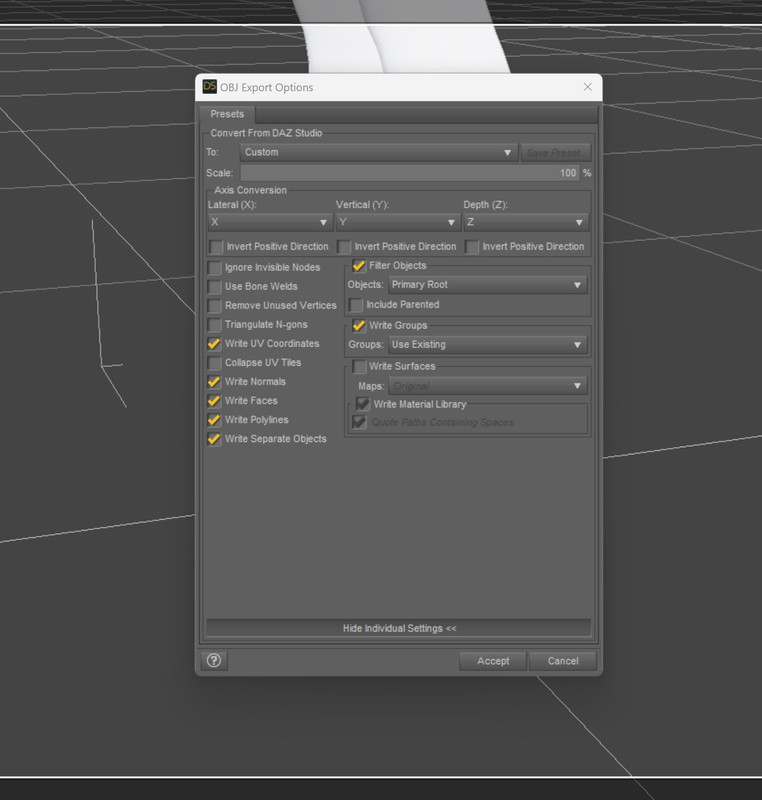Open the Presets tab
The image size is (762, 800).
pyautogui.click(x=227, y=114)
